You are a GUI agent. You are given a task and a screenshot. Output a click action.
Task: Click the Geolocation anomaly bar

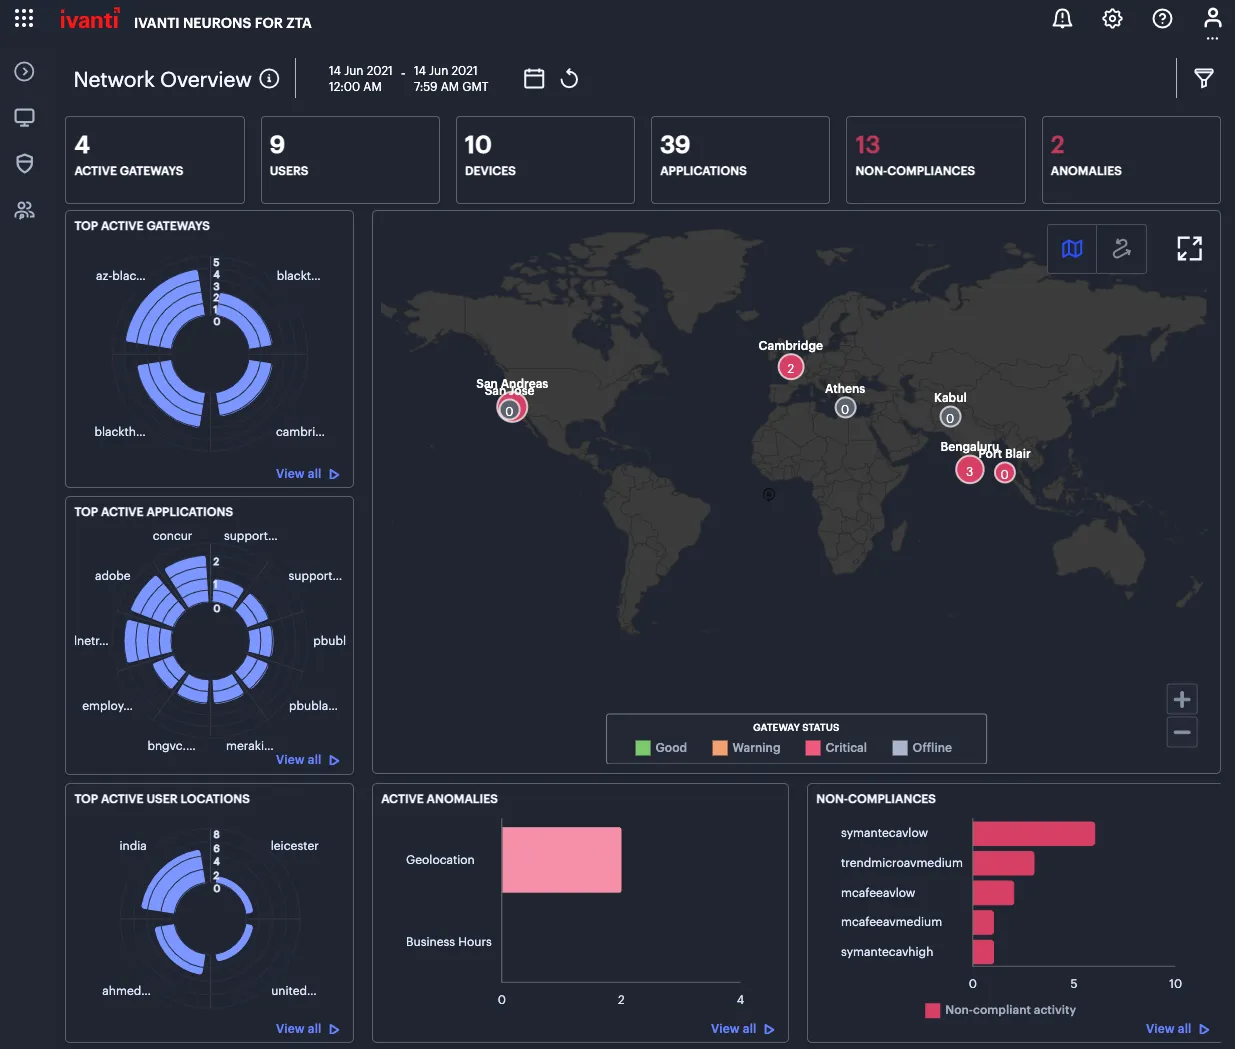point(562,860)
